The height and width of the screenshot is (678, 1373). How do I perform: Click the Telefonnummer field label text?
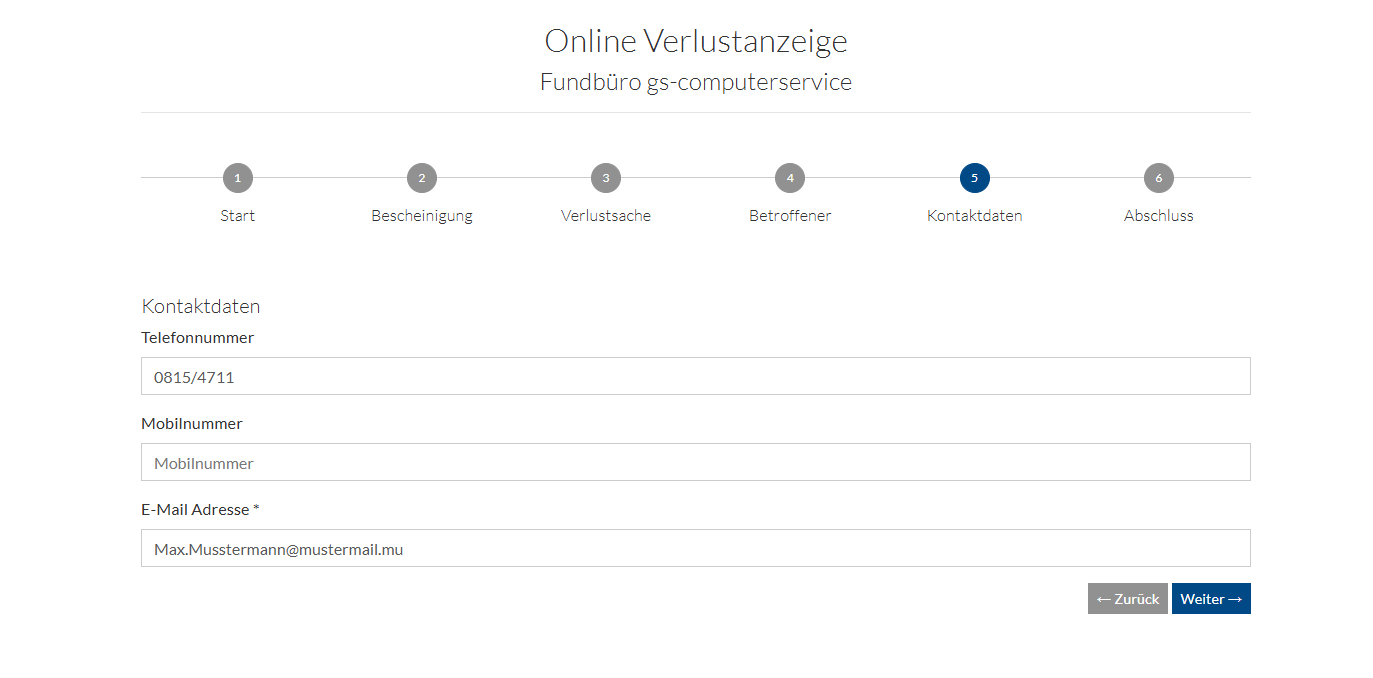click(x=198, y=338)
